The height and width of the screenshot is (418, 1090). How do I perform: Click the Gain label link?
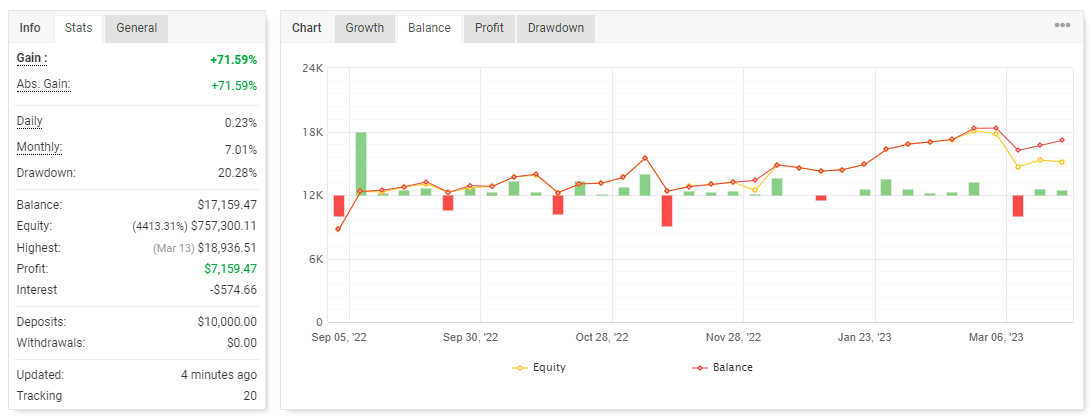coord(32,58)
